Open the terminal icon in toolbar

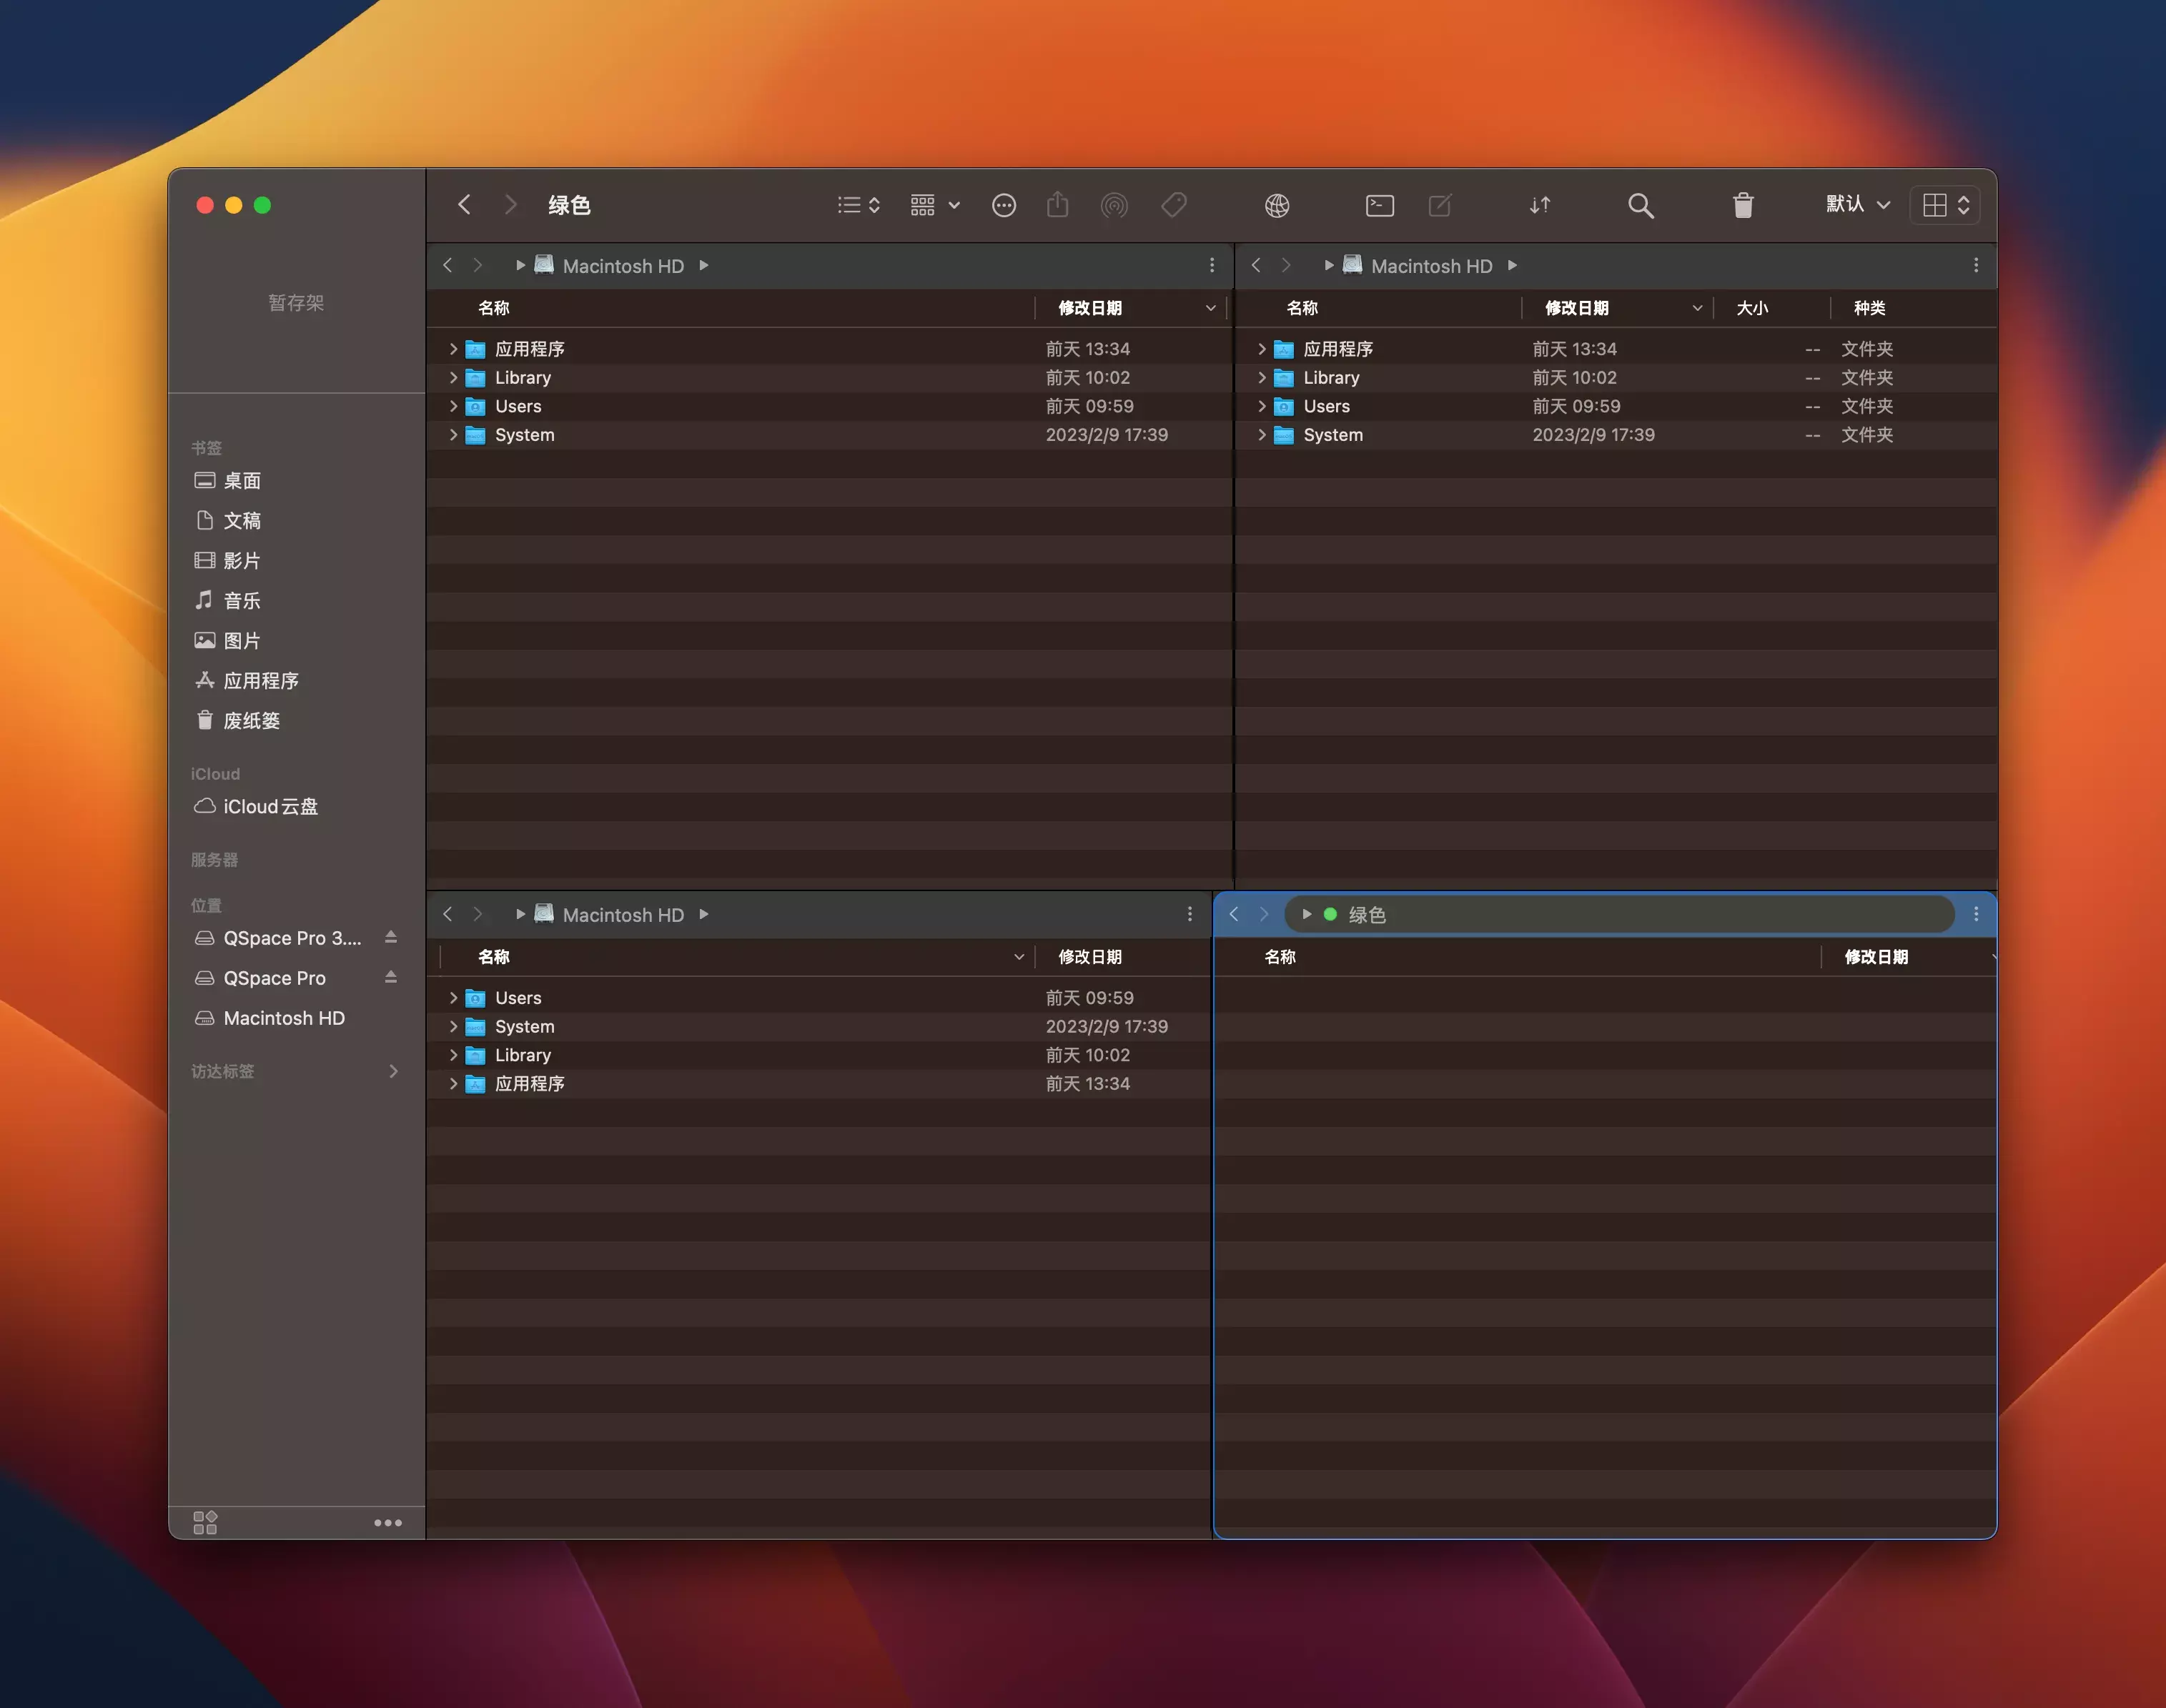[1379, 205]
